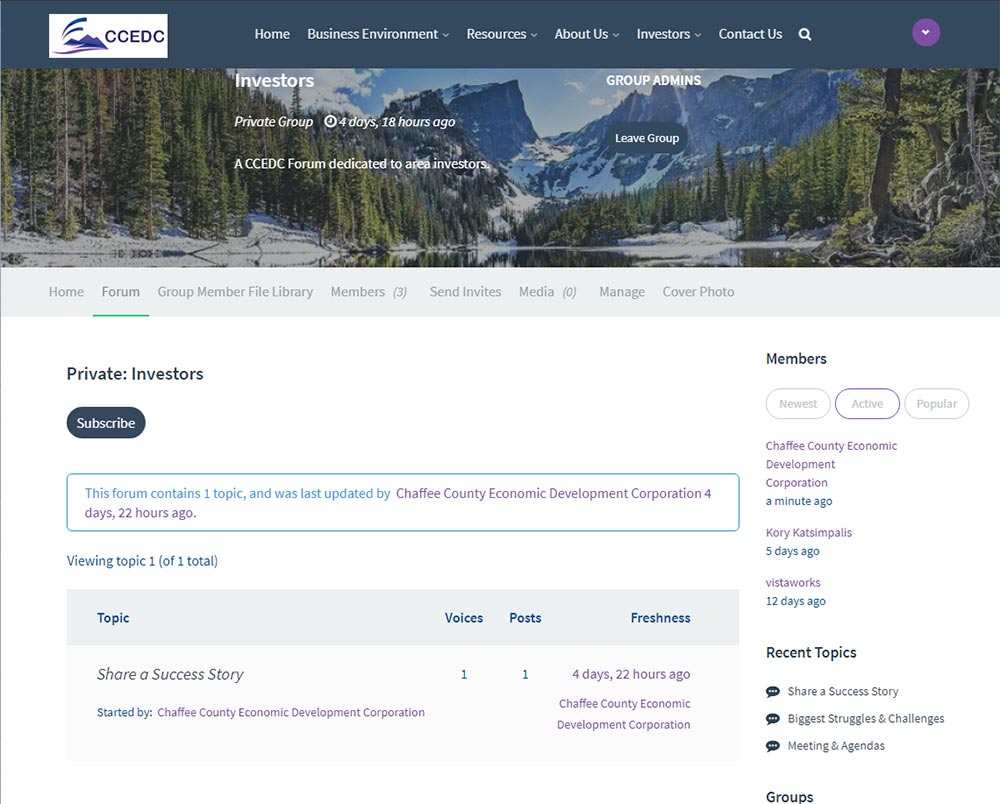Screen dimensions: 1000x804
Task: Open the 4 days, 22 hours ago freshness link
Action: click(x=631, y=675)
